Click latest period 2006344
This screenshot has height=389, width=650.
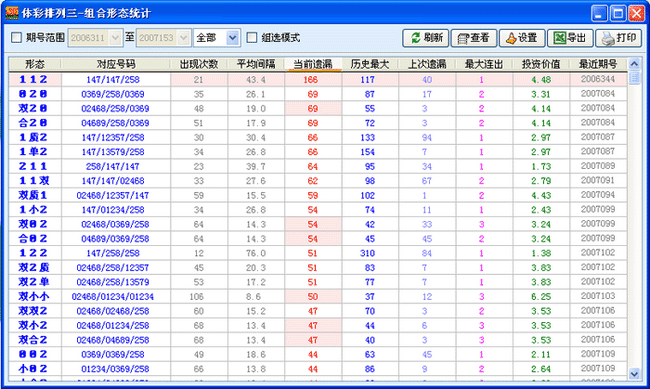pyautogui.click(x=598, y=79)
